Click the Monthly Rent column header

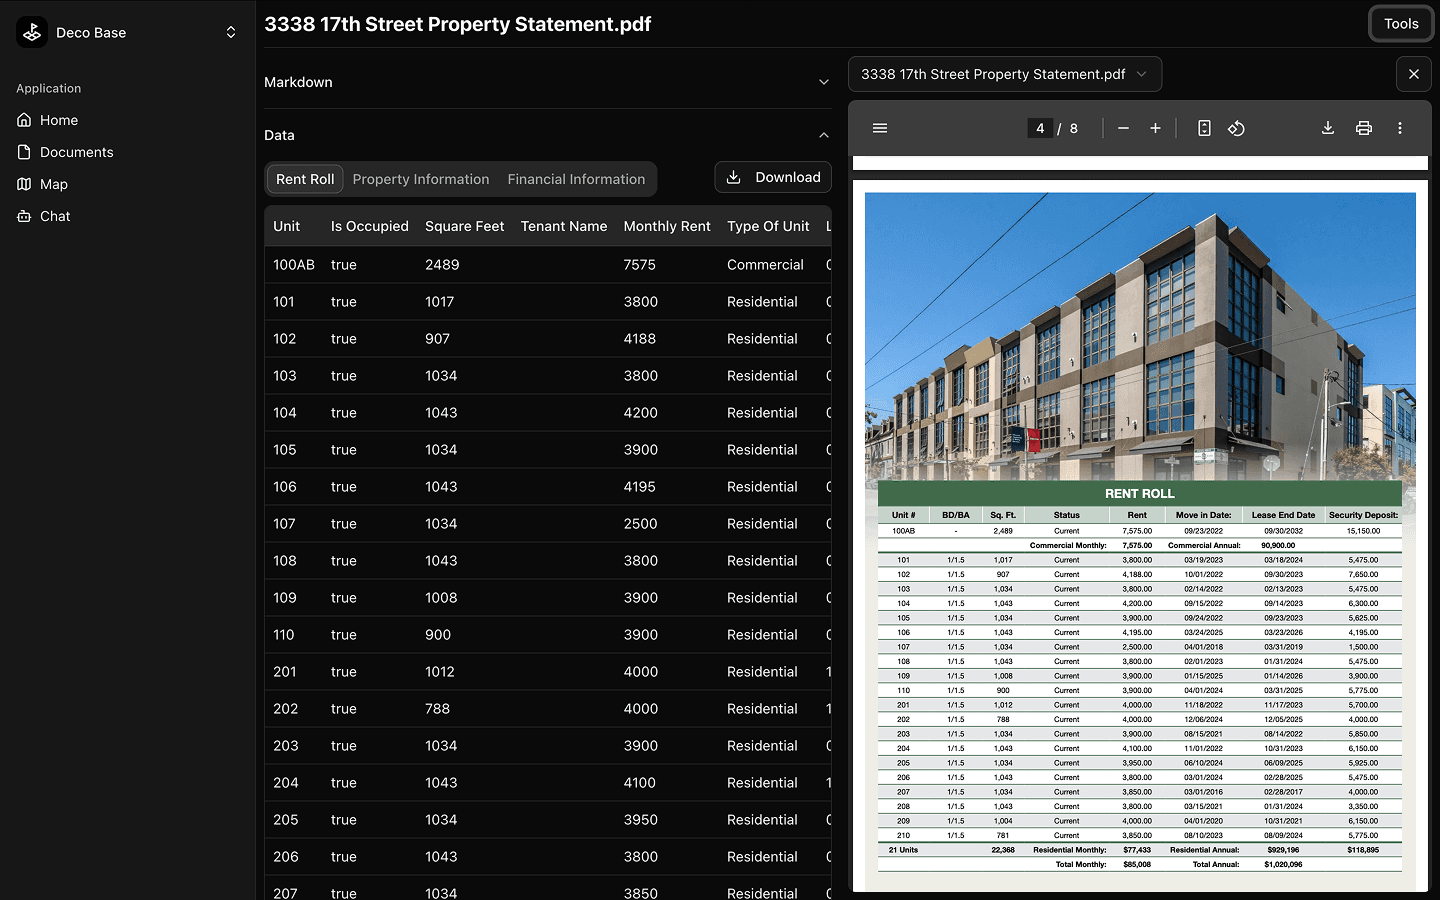(667, 226)
